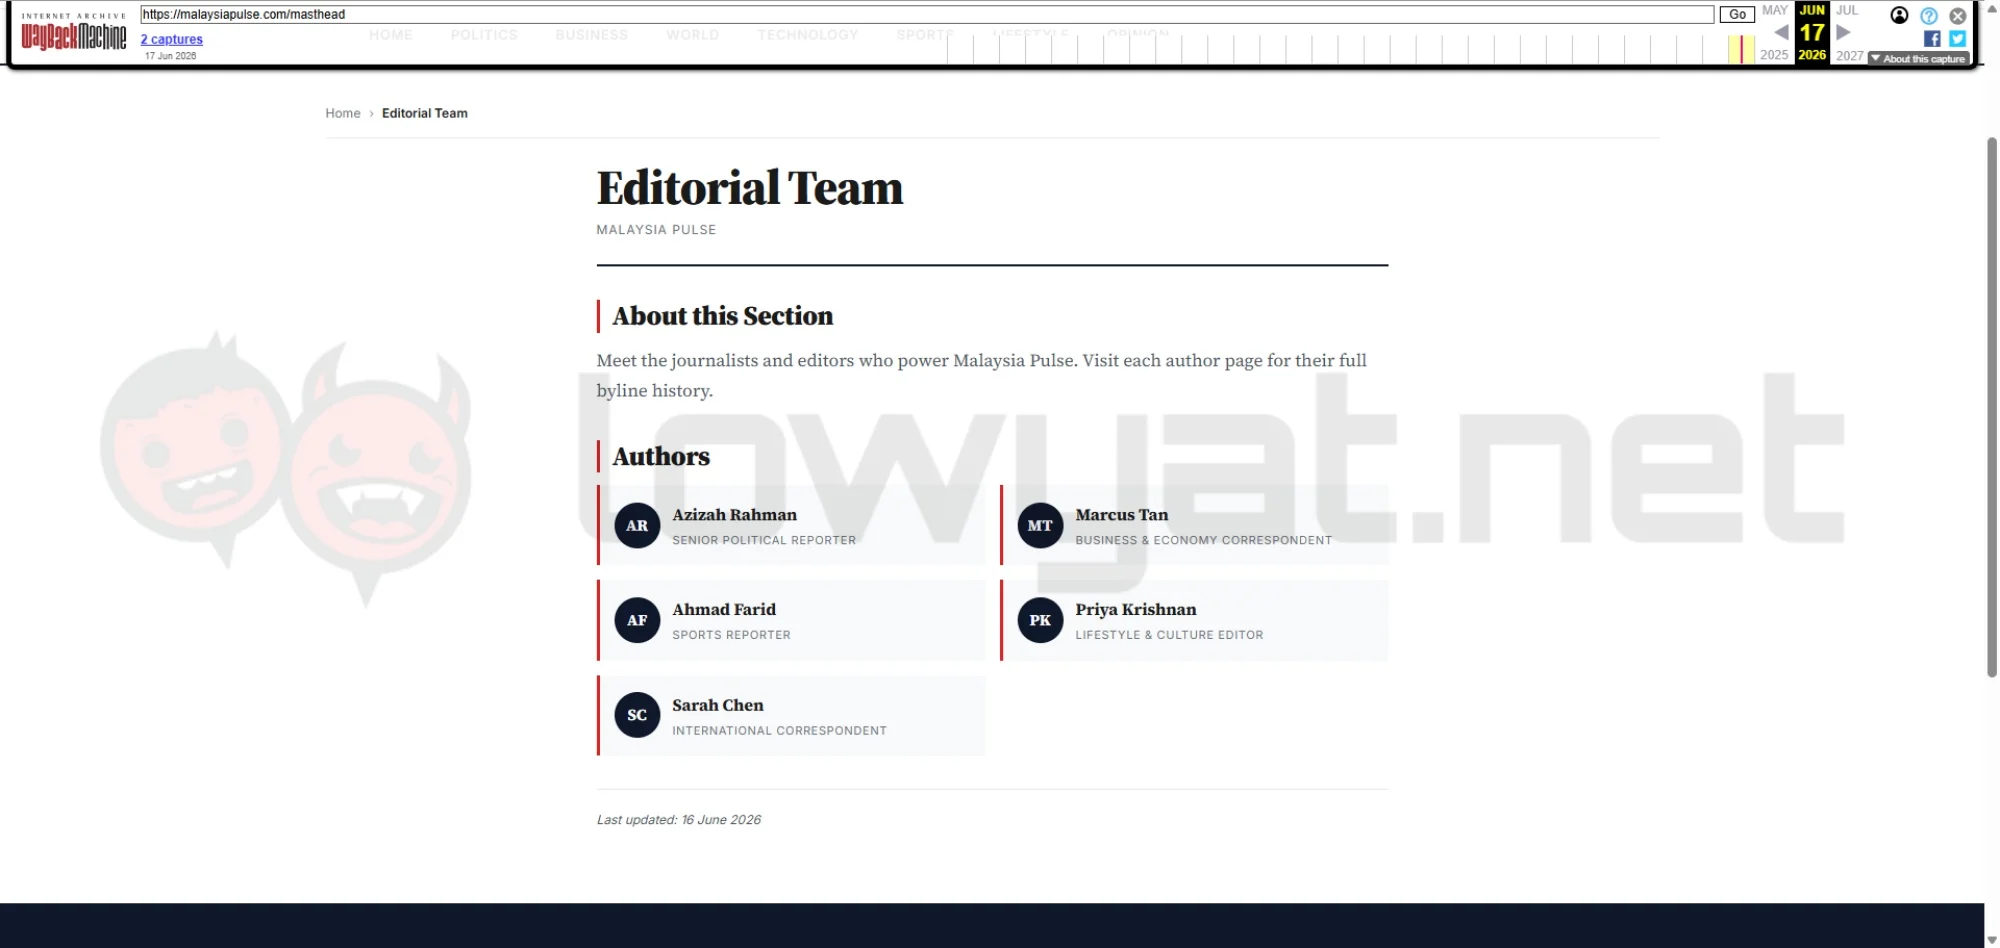Go to next capture arrow
Screen dimensions: 2000x948
click(x=1843, y=32)
